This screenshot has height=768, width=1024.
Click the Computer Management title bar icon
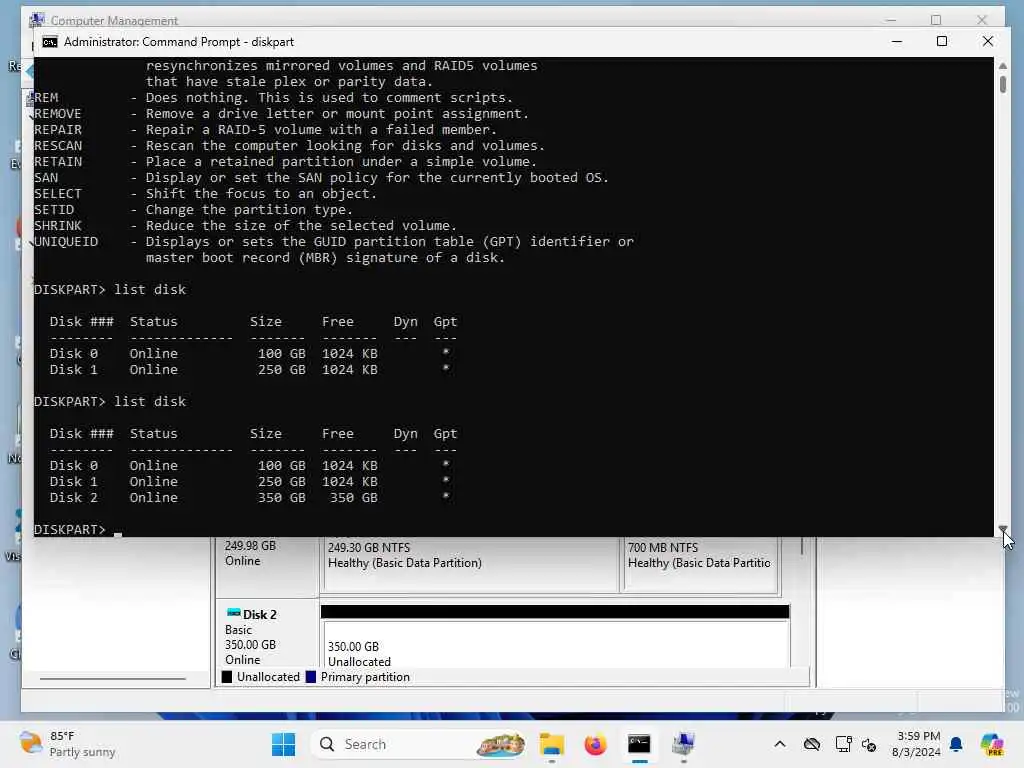[37, 20]
